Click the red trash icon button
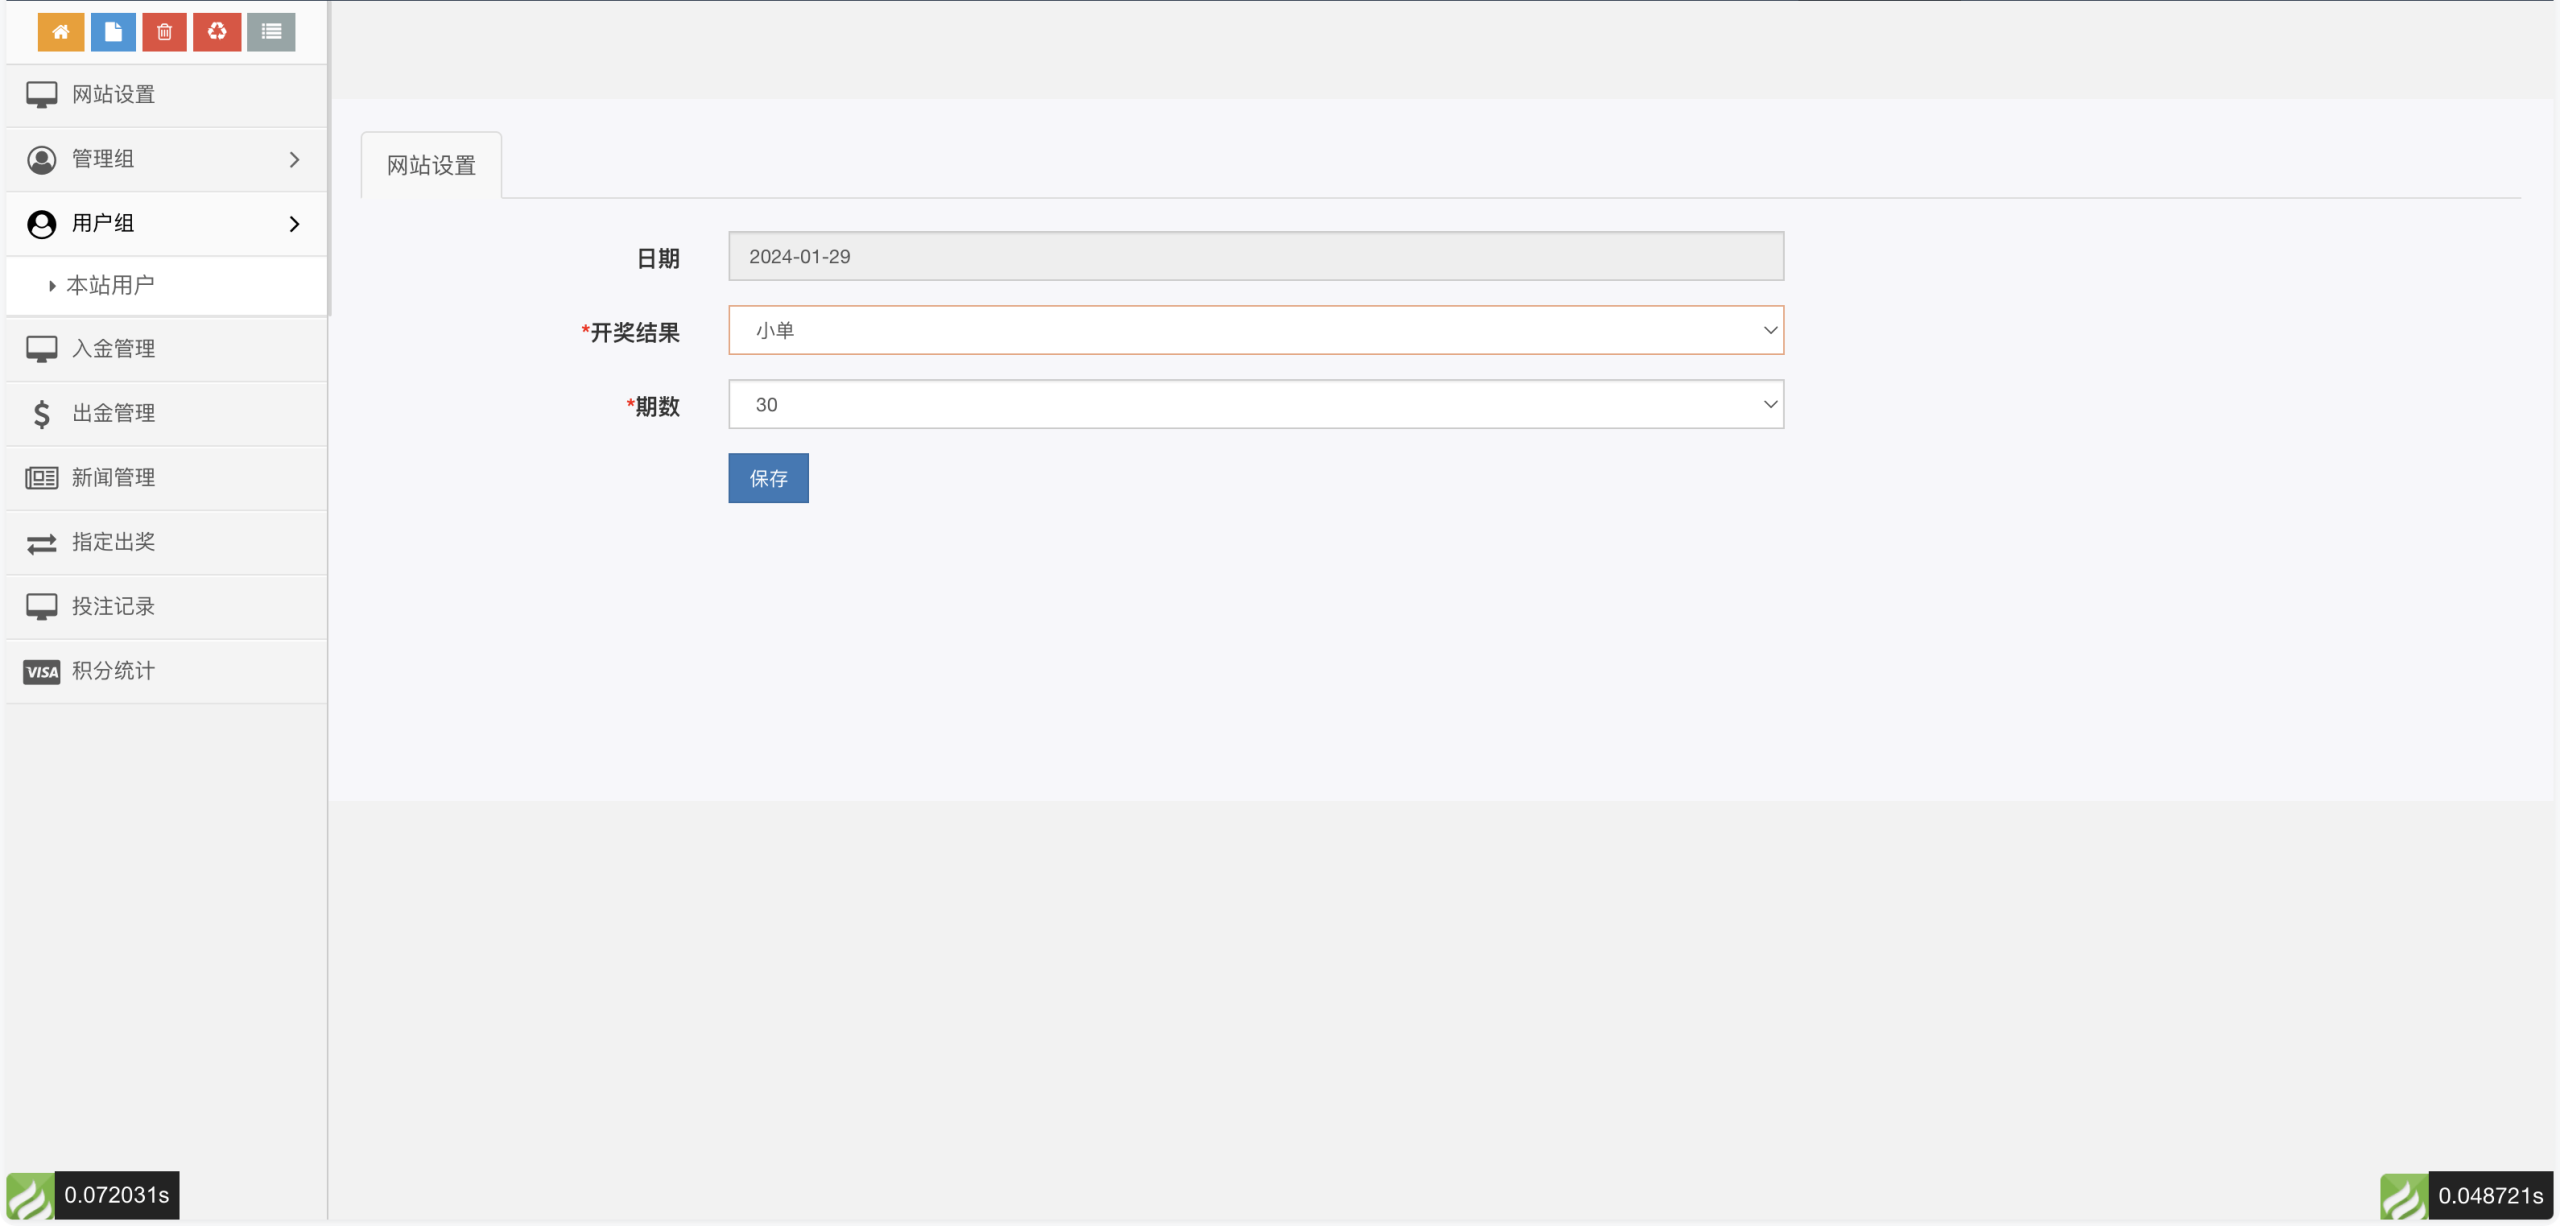The height and width of the screenshot is (1226, 2560). click(165, 32)
